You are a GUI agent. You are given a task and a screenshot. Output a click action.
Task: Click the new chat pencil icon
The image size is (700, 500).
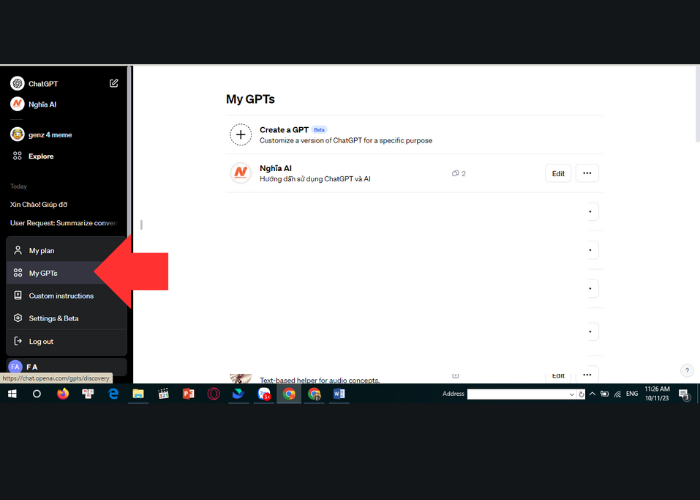(x=114, y=83)
